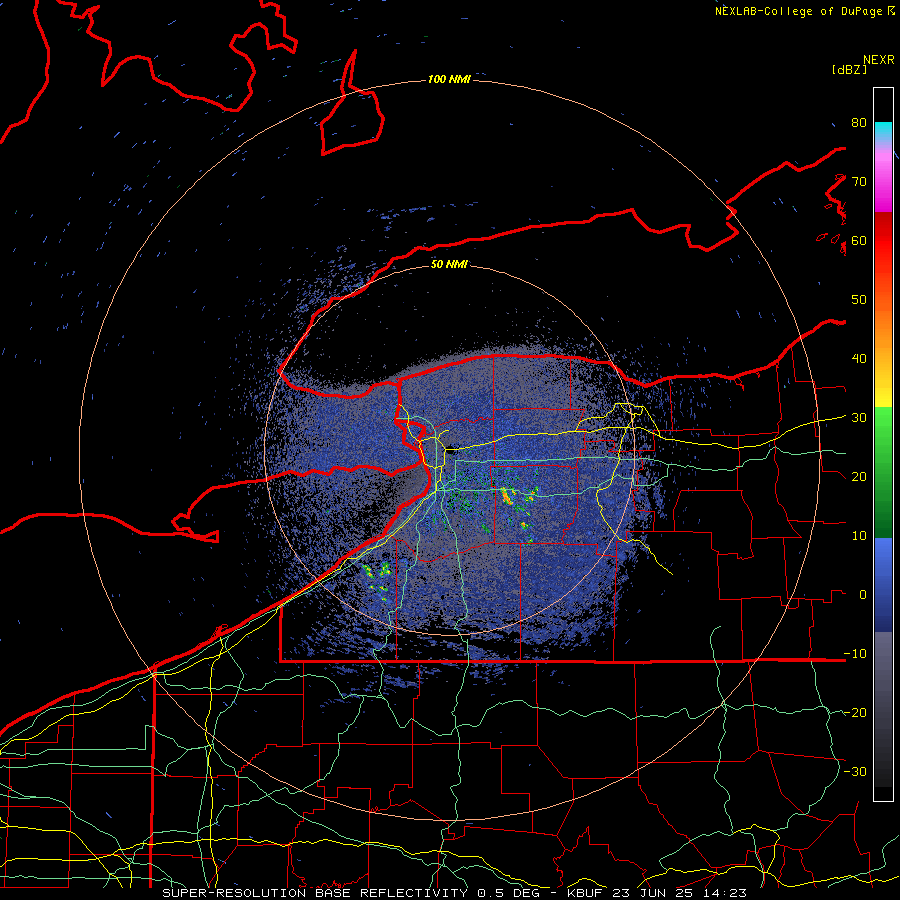Click the 50 dBZ scale value
The height and width of the screenshot is (900, 900).
click(859, 300)
